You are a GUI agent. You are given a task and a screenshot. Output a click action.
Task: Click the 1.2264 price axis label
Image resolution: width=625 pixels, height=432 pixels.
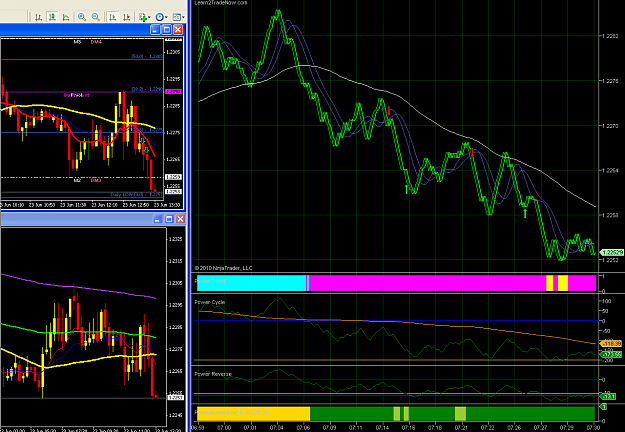(x=610, y=171)
